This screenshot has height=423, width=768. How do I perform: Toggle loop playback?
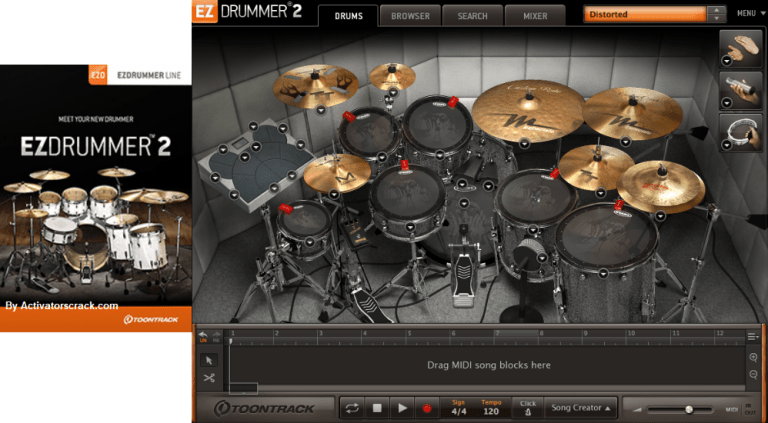point(352,408)
